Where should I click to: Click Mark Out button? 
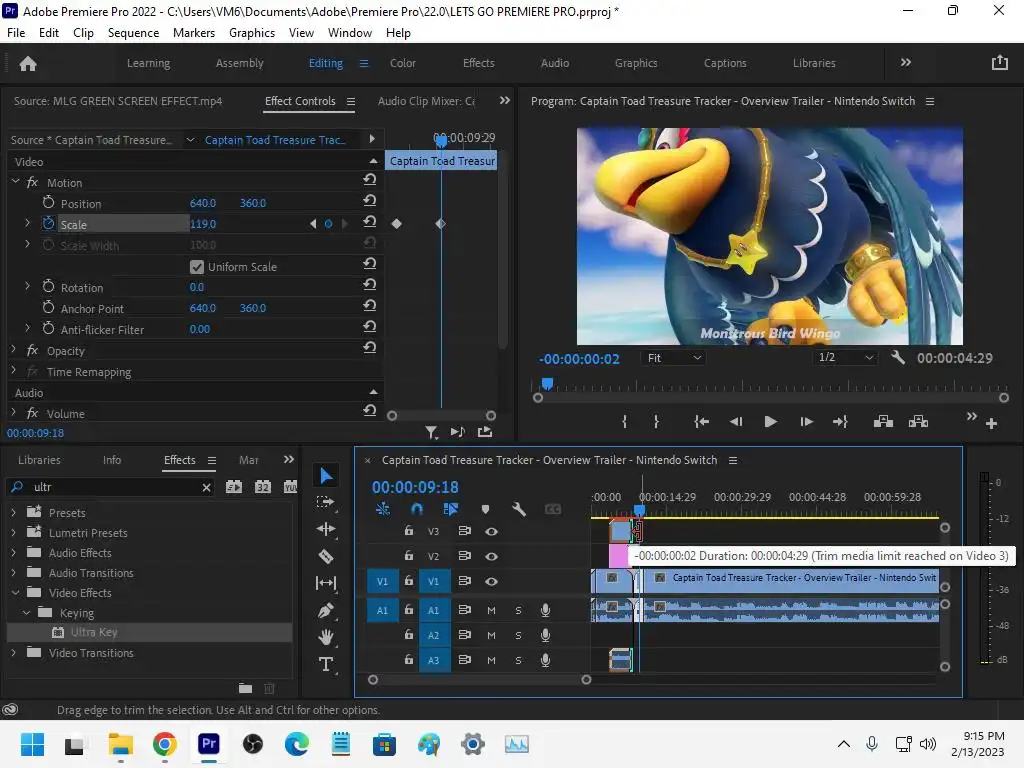click(656, 422)
